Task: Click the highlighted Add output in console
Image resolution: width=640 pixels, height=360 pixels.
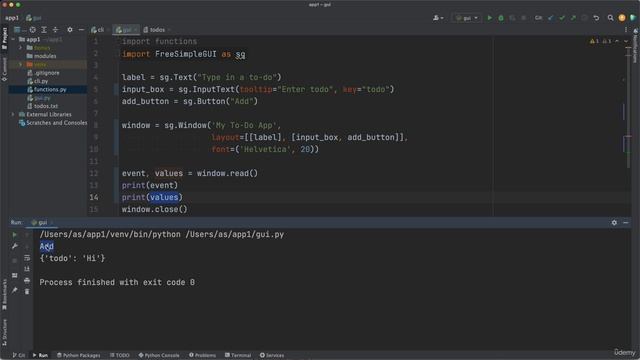Action: pyautogui.click(x=47, y=247)
